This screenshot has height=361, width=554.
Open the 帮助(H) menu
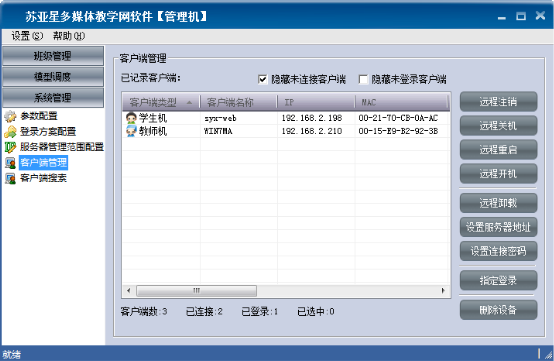(x=69, y=36)
